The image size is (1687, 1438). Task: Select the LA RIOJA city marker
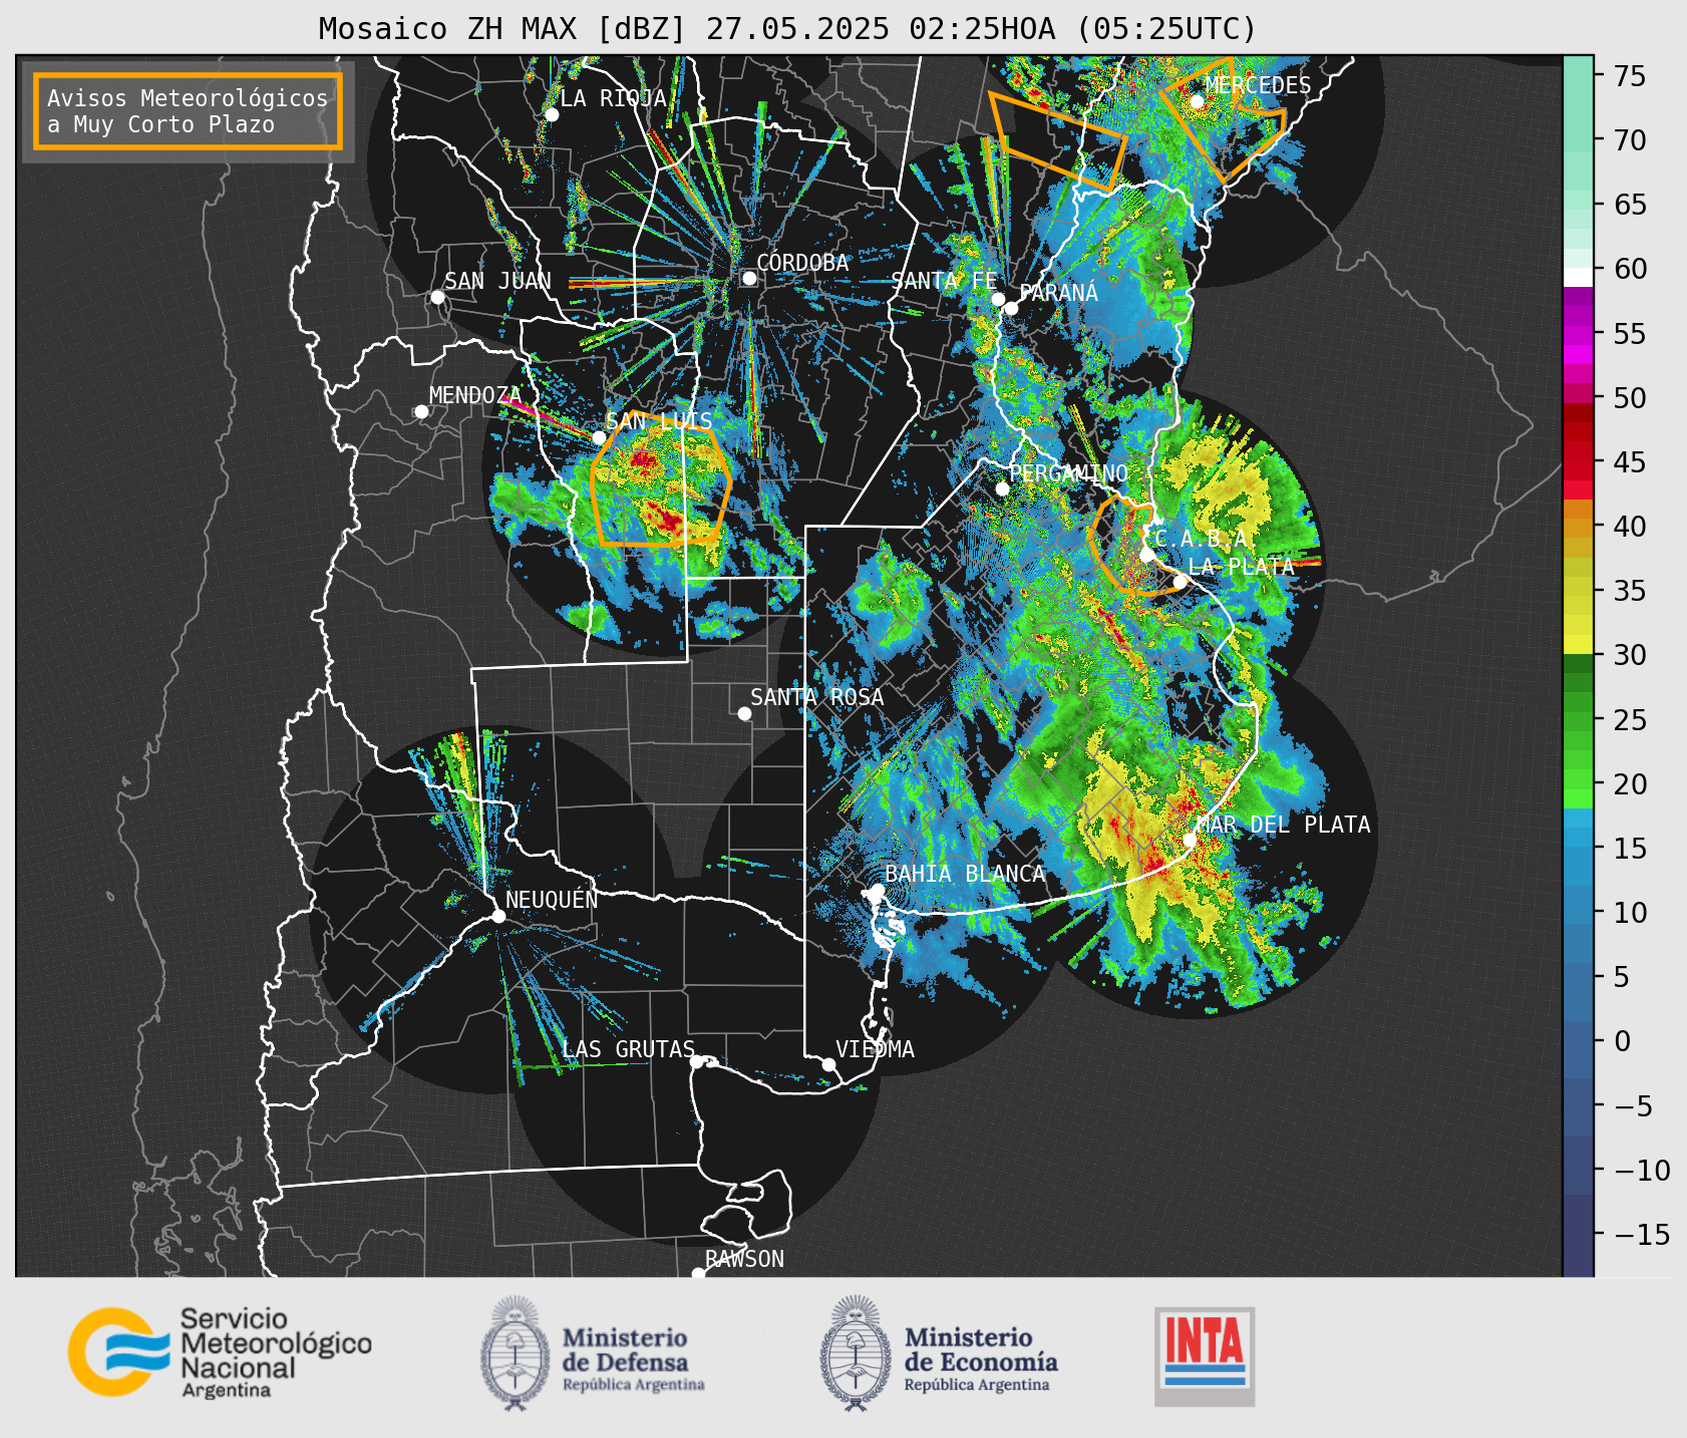point(552,115)
